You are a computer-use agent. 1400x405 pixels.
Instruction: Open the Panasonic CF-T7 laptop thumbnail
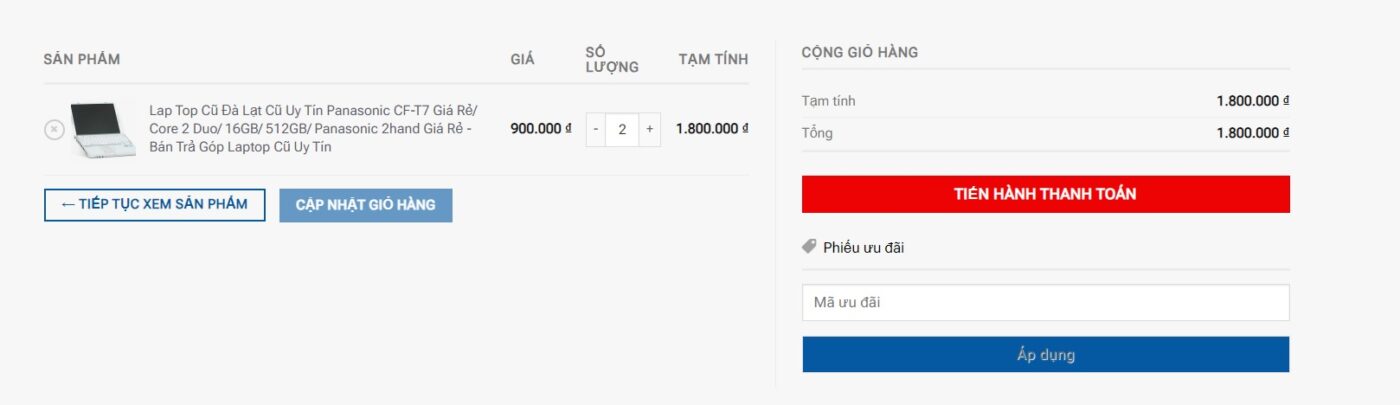(x=103, y=129)
